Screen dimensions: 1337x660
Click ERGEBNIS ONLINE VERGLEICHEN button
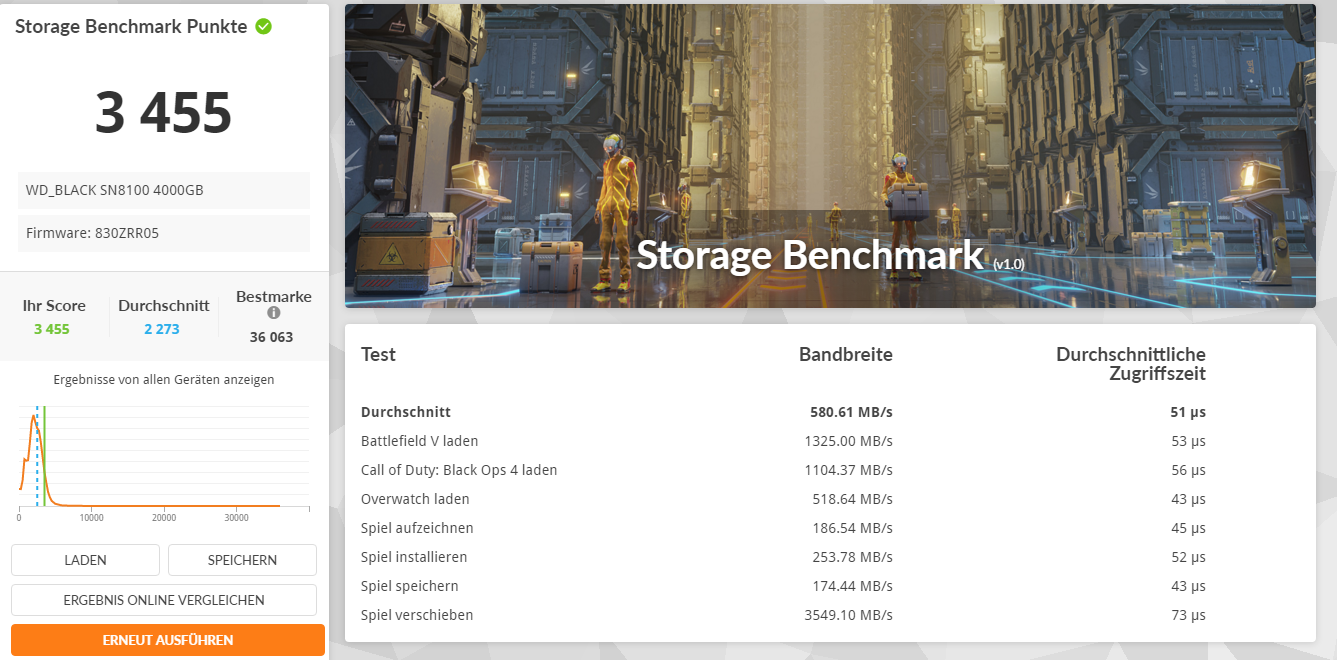coord(164,600)
